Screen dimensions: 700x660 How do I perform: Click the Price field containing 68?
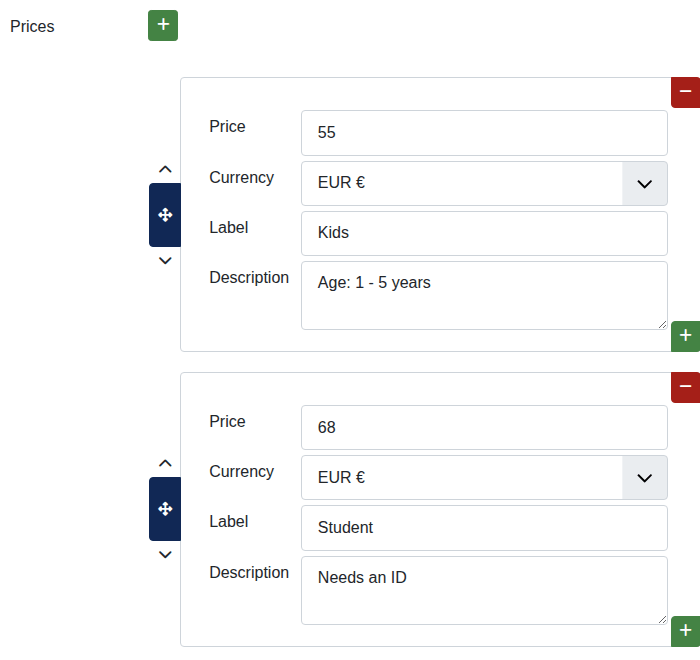pyautogui.click(x=483, y=427)
